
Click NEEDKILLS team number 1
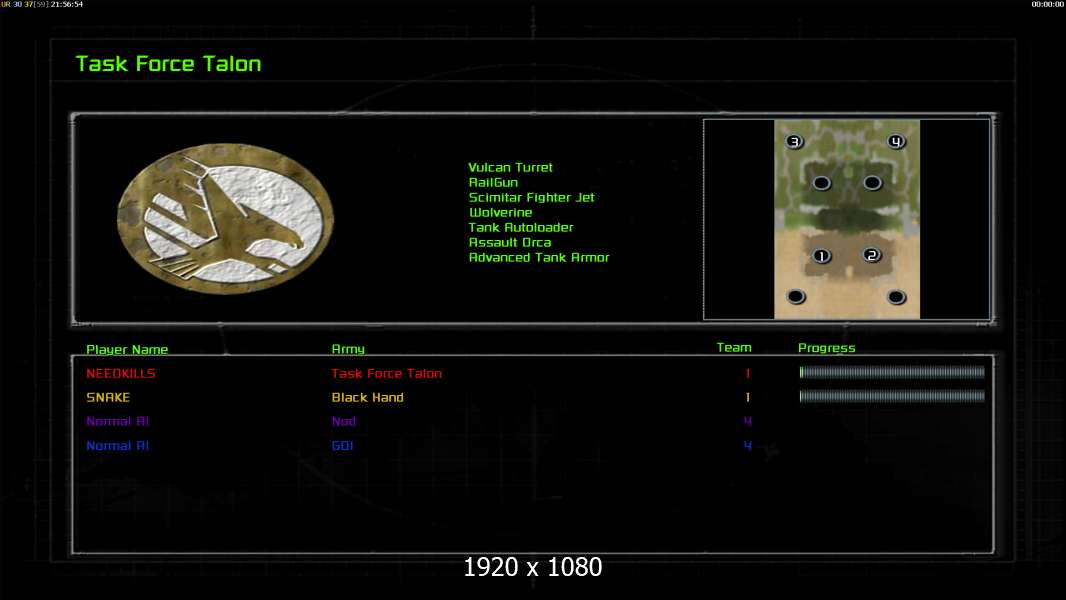(x=747, y=373)
